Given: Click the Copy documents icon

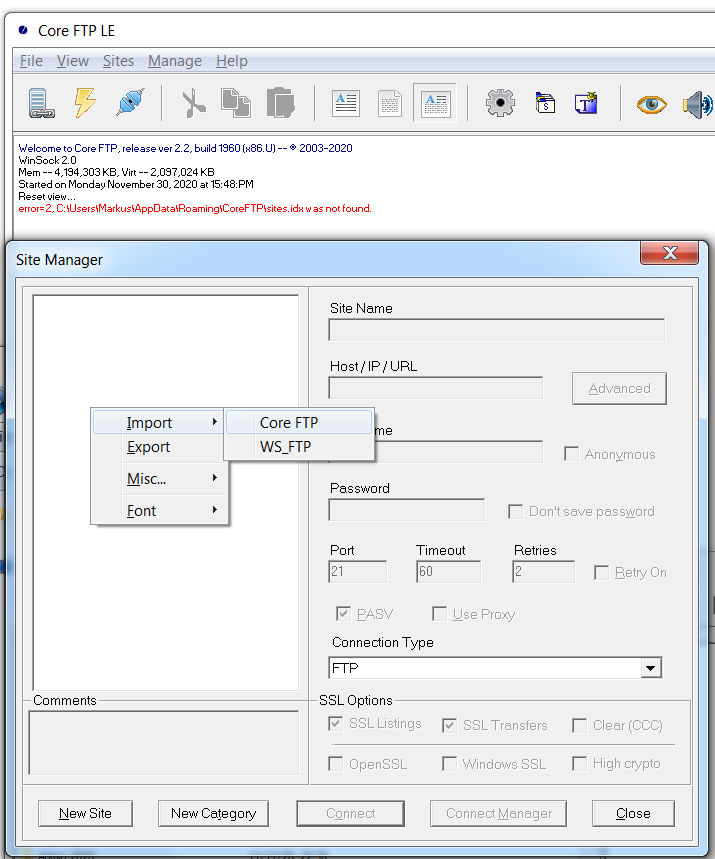Looking at the screenshot, I should (236, 103).
